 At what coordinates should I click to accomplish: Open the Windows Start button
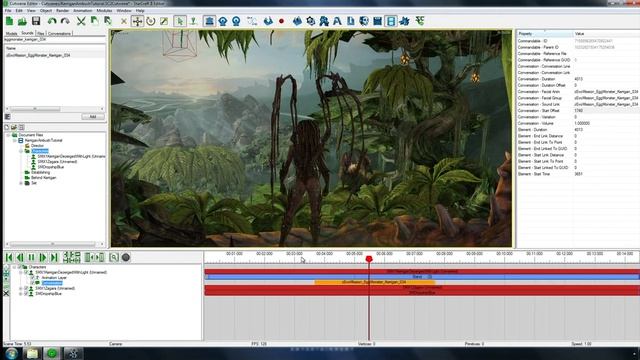pyautogui.click(x=11, y=353)
